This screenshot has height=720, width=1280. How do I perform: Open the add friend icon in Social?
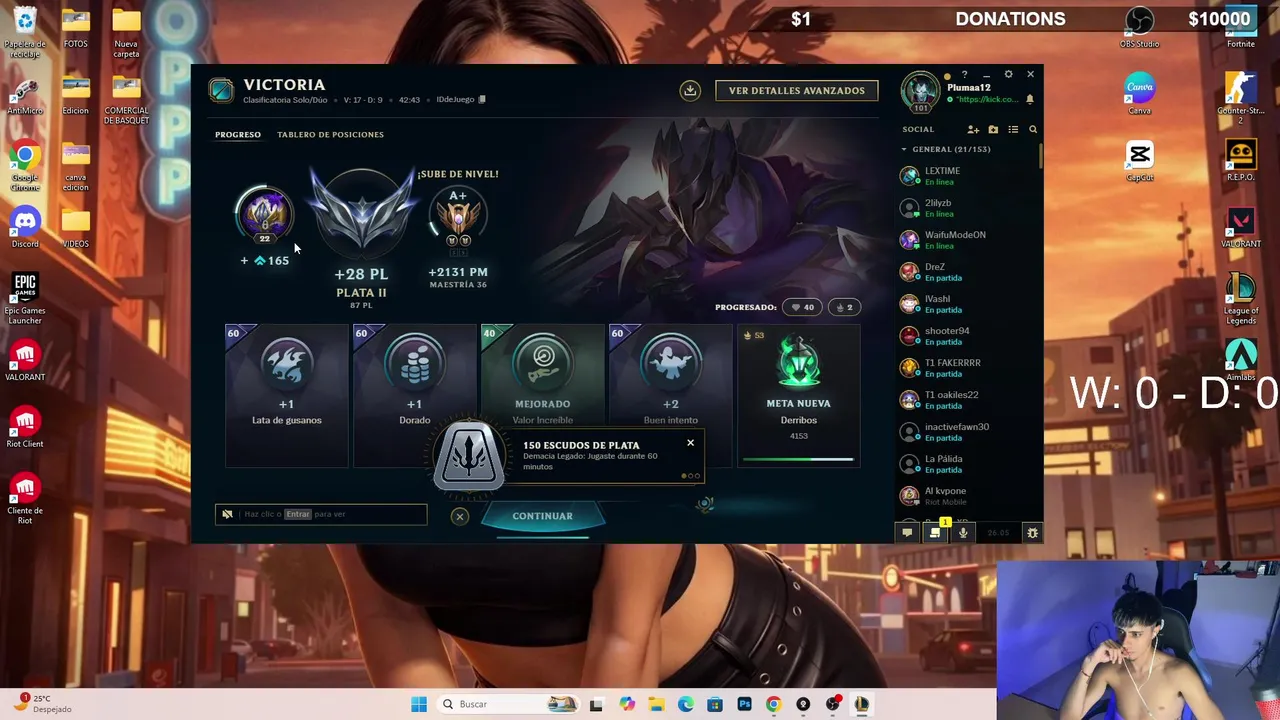pyautogui.click(x=973, y=129)
